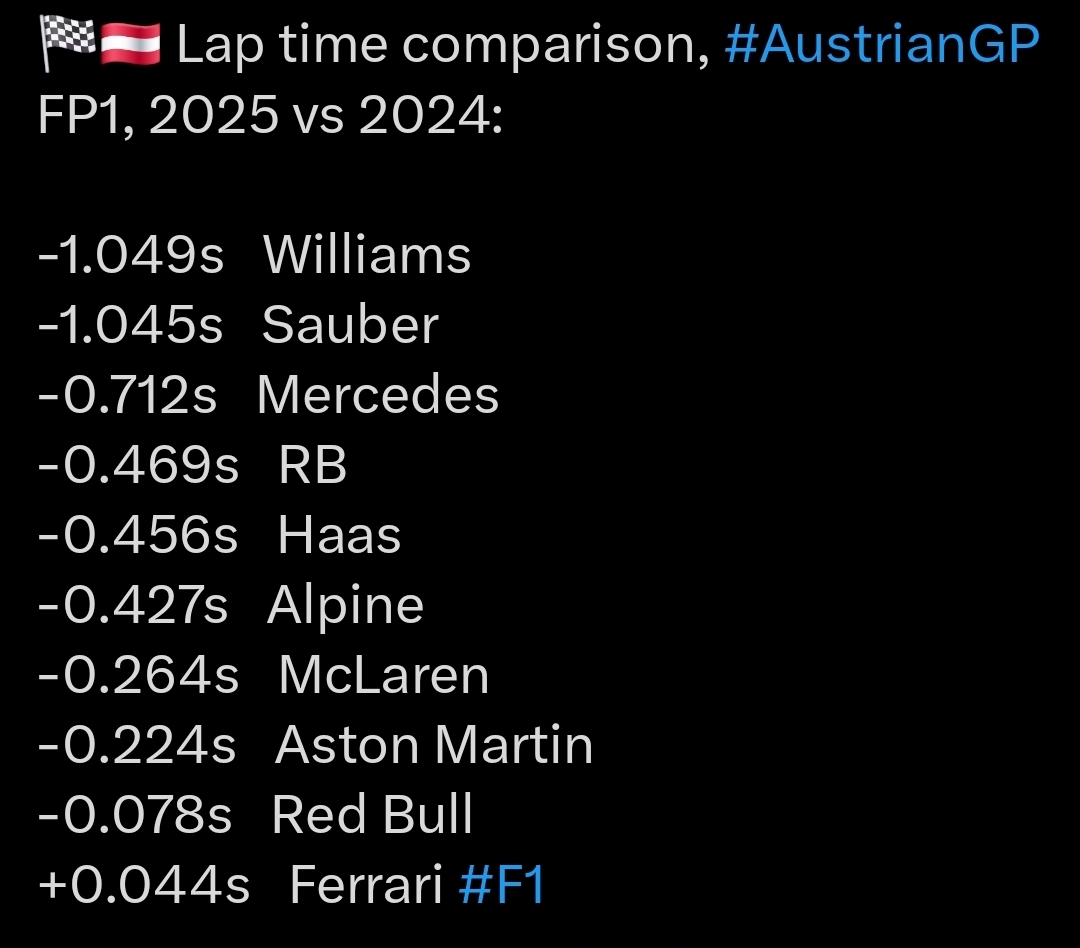This screenshot has height=948, width=1080.
Task: Click the Austrian flag emoji
Action: [x=131, y=43]
